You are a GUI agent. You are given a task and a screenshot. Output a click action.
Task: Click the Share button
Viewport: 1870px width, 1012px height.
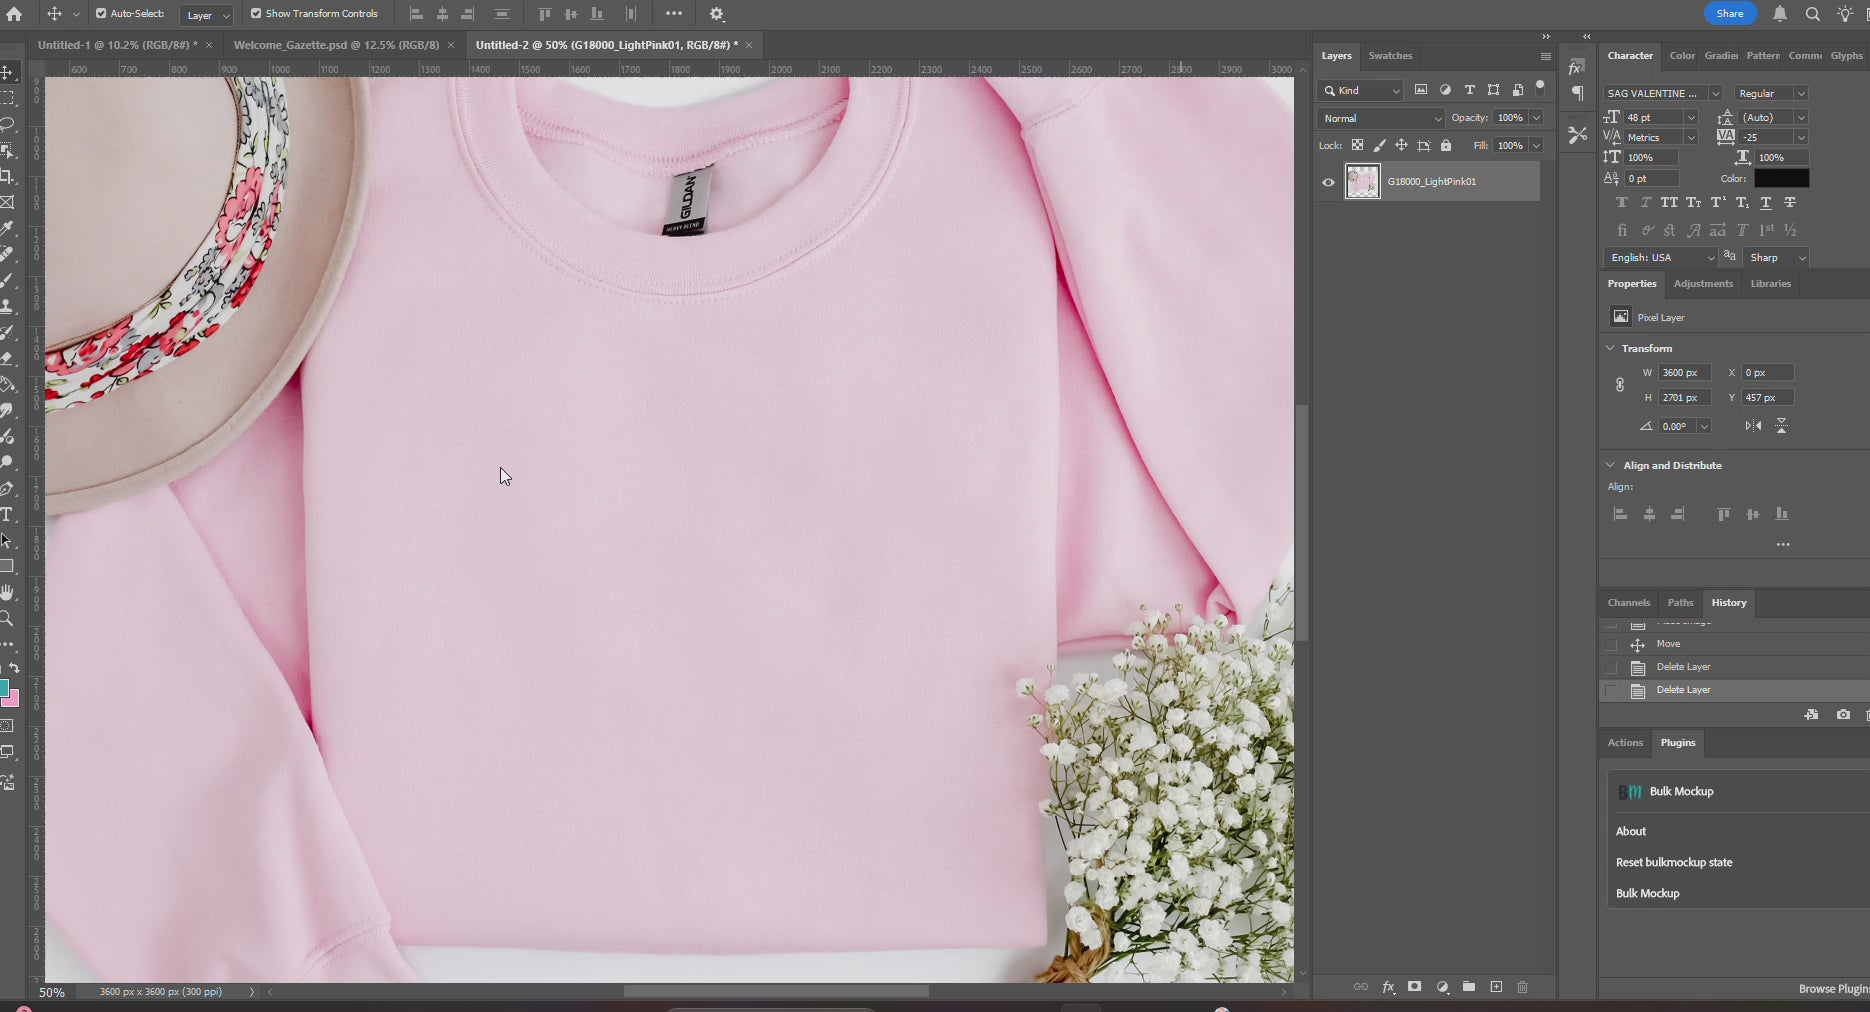(1729, 13)
